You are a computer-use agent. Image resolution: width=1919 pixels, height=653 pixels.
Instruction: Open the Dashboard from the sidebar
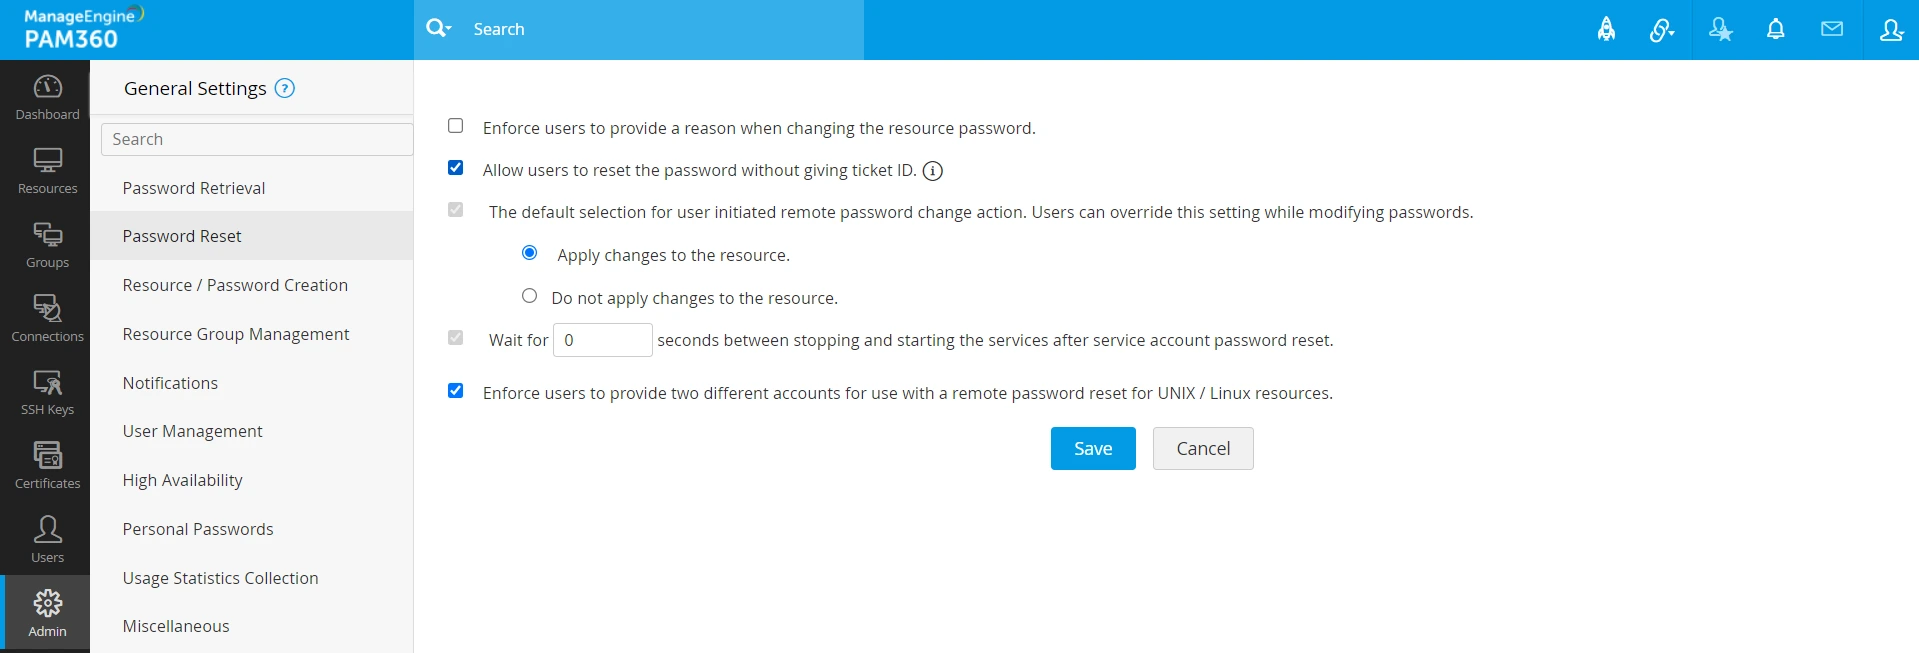(x=46, y=95)
